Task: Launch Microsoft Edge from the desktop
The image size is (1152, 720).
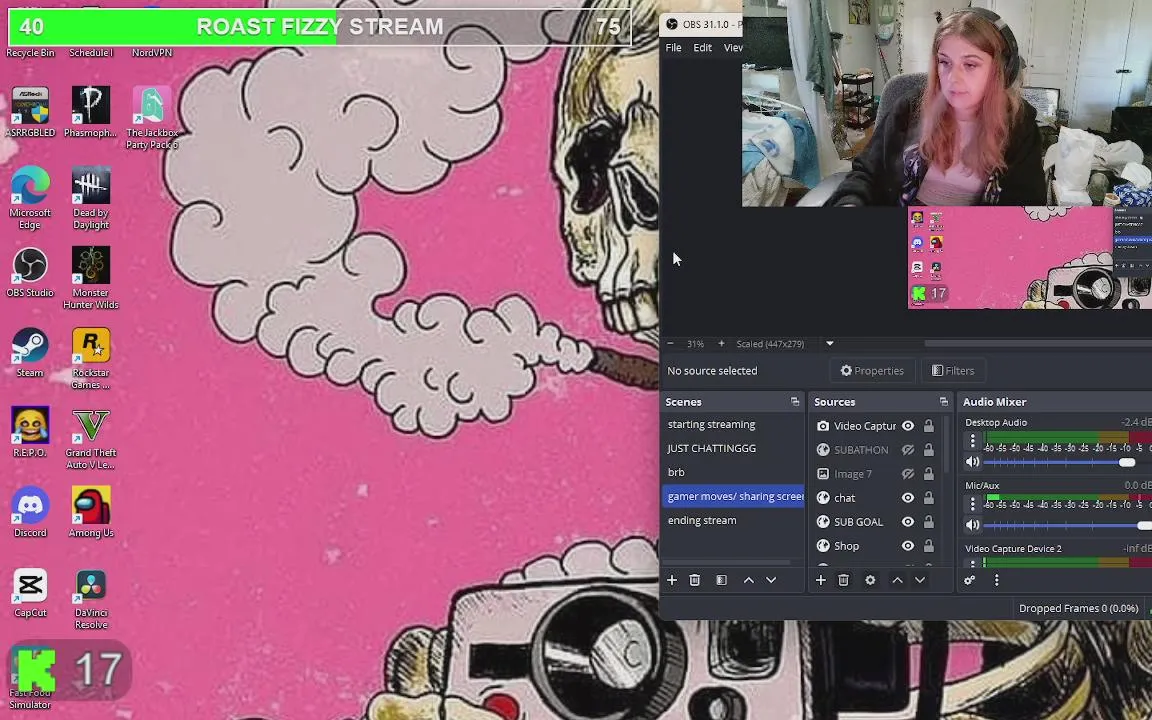Action: 30,198
